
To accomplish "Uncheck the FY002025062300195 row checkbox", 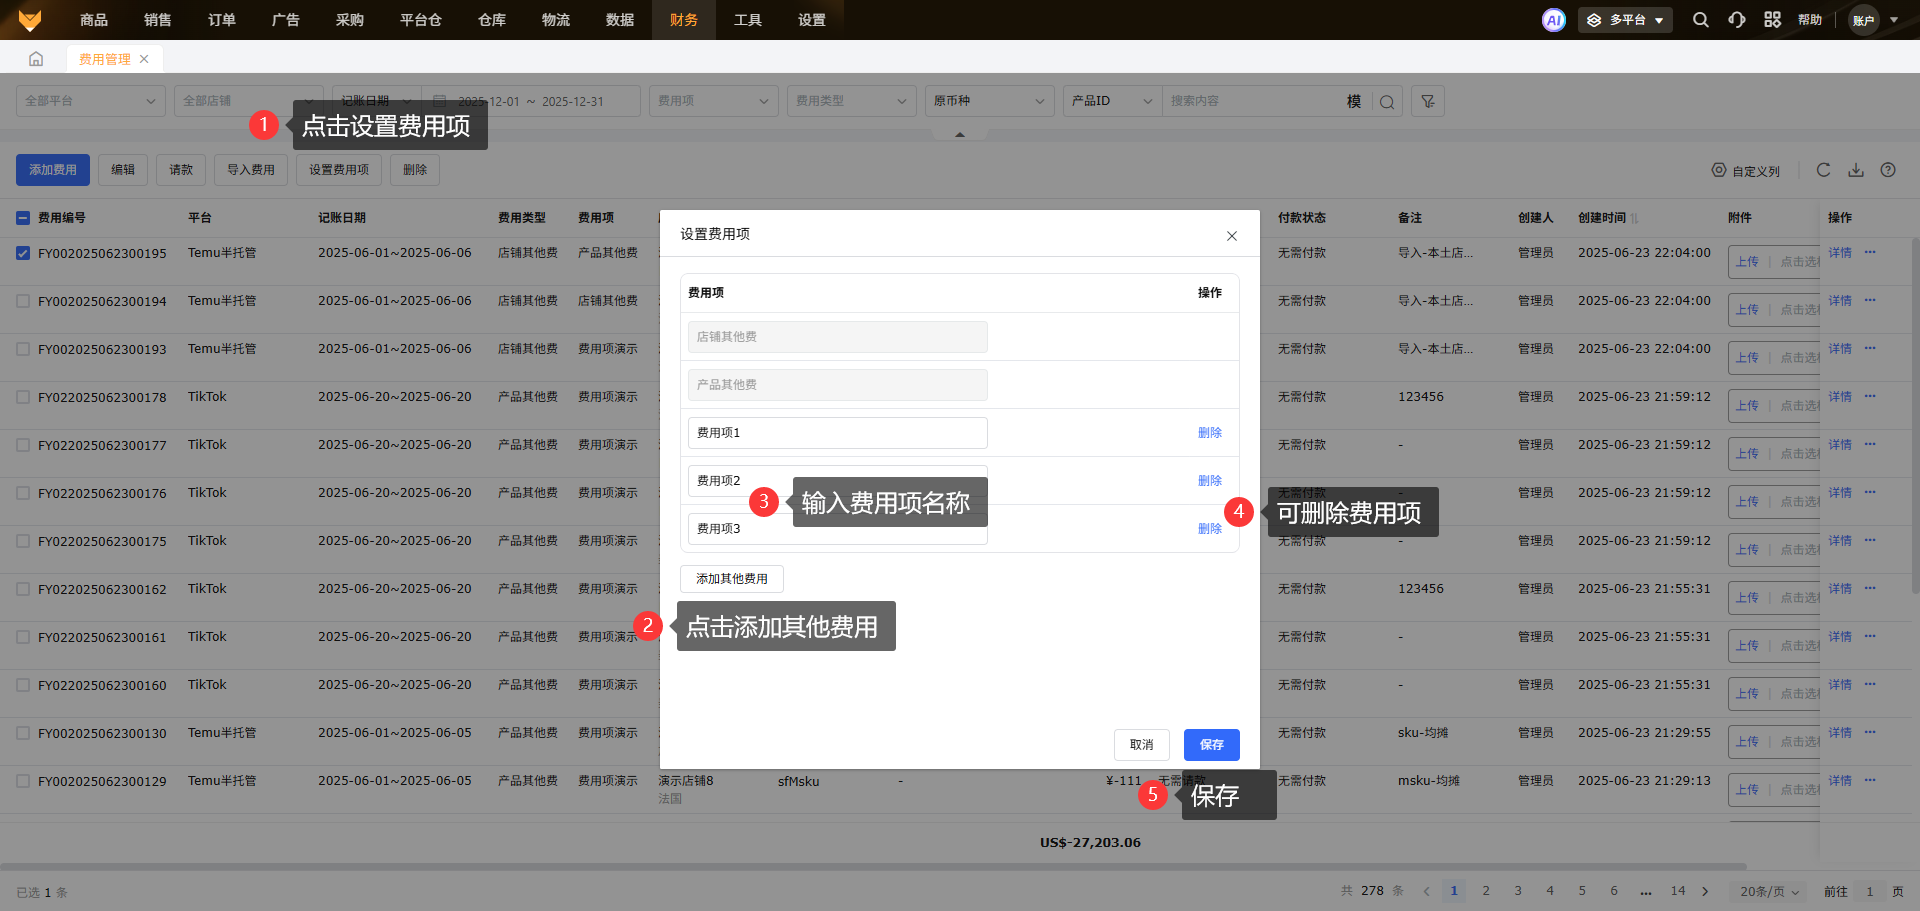I will pos(23,253).
